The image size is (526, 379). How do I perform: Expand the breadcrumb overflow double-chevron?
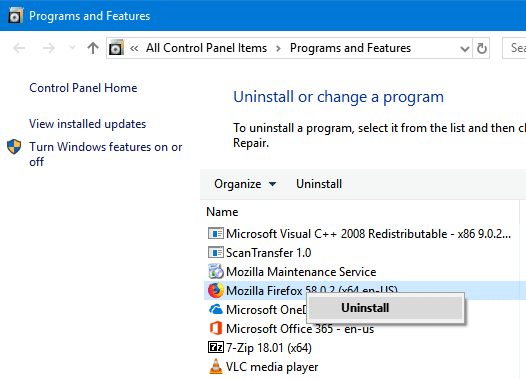[x=134, y=49]
